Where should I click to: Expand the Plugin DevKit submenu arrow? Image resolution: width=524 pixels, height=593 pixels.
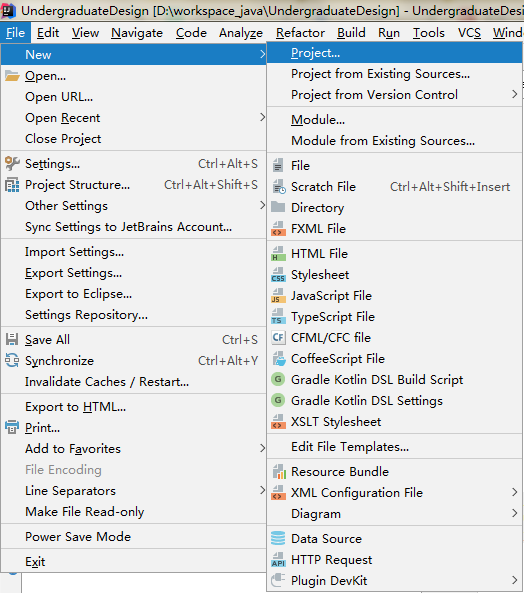click(x=515, y=580)
